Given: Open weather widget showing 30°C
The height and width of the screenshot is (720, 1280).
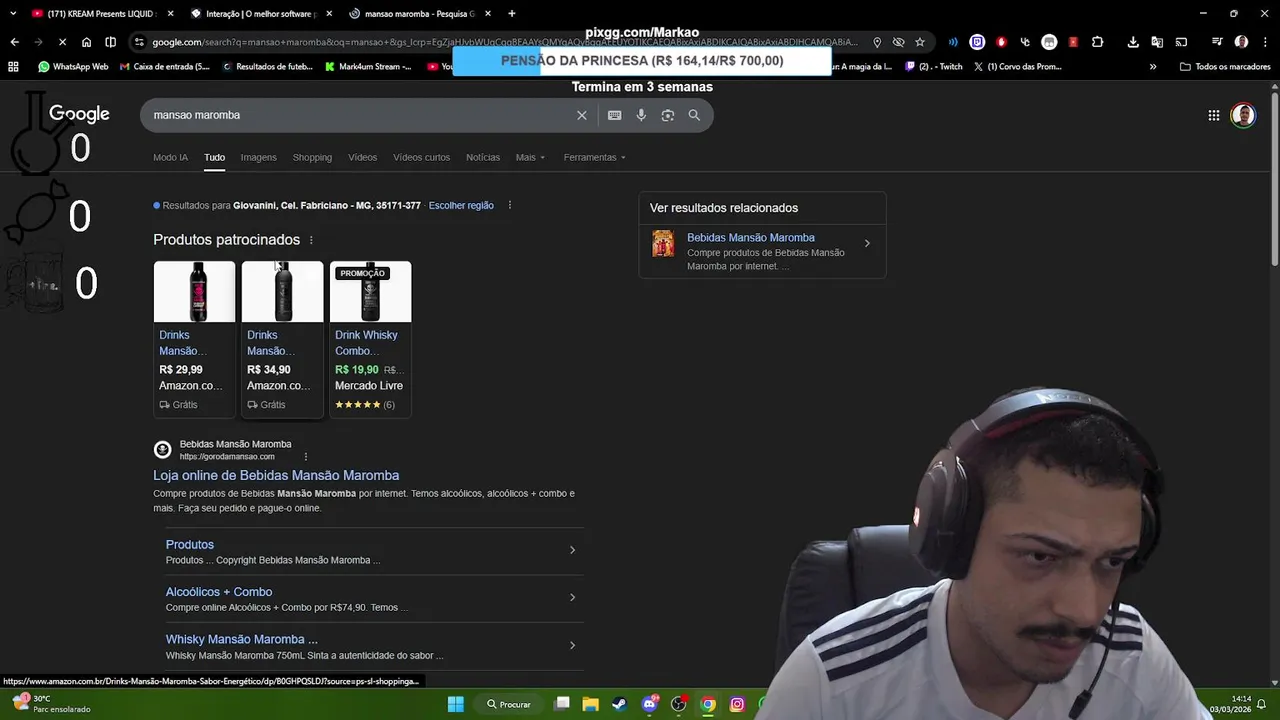Looking at the screenshot, I should pos(50,704).
